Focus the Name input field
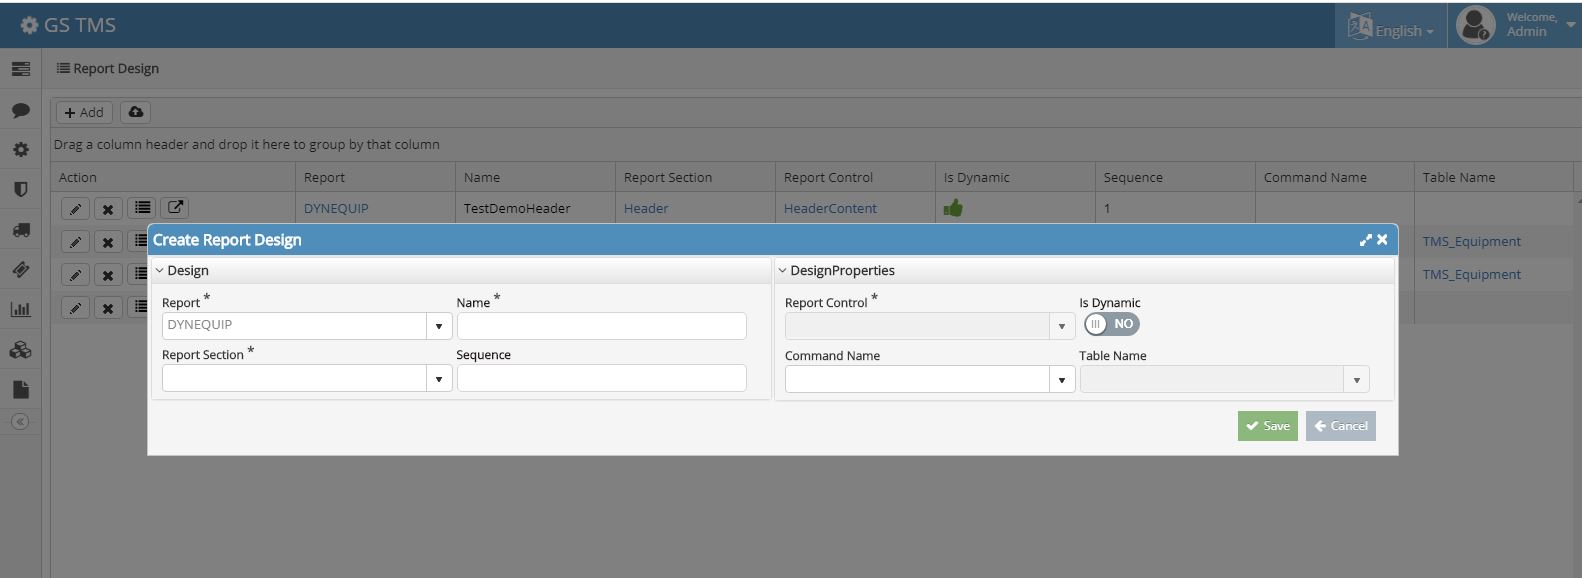This screenshot has width=1582, height=578. coord(601,326)
